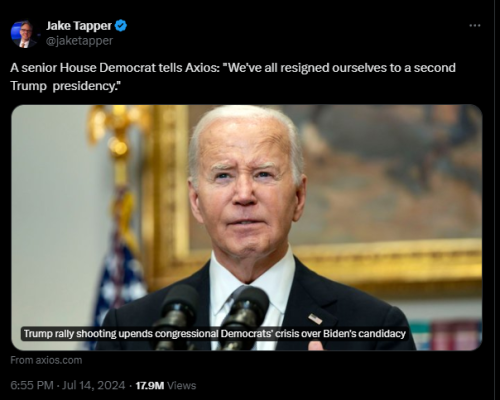Follow the From axios.com source link
This screenshot has width=500, height=400.
pos(46,360)
